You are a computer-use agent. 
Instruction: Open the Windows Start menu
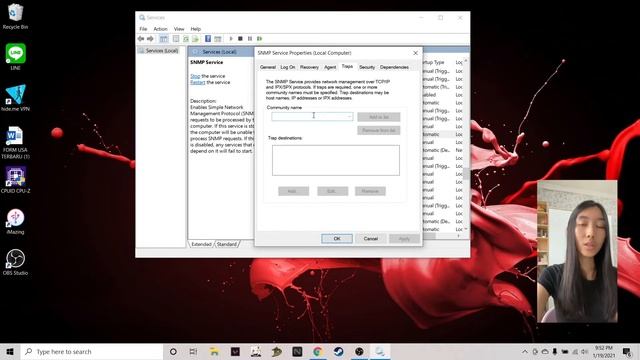10,351
